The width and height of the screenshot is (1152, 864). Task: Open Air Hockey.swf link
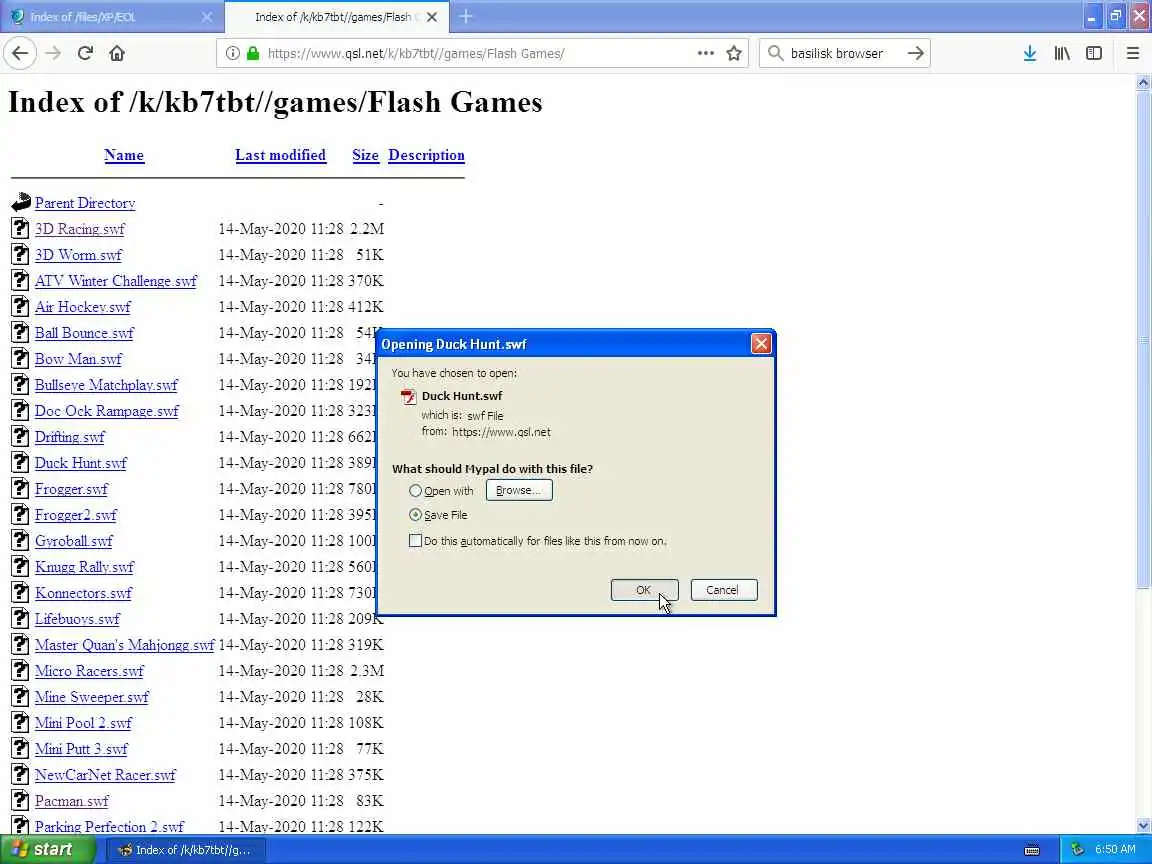[82, 307]
